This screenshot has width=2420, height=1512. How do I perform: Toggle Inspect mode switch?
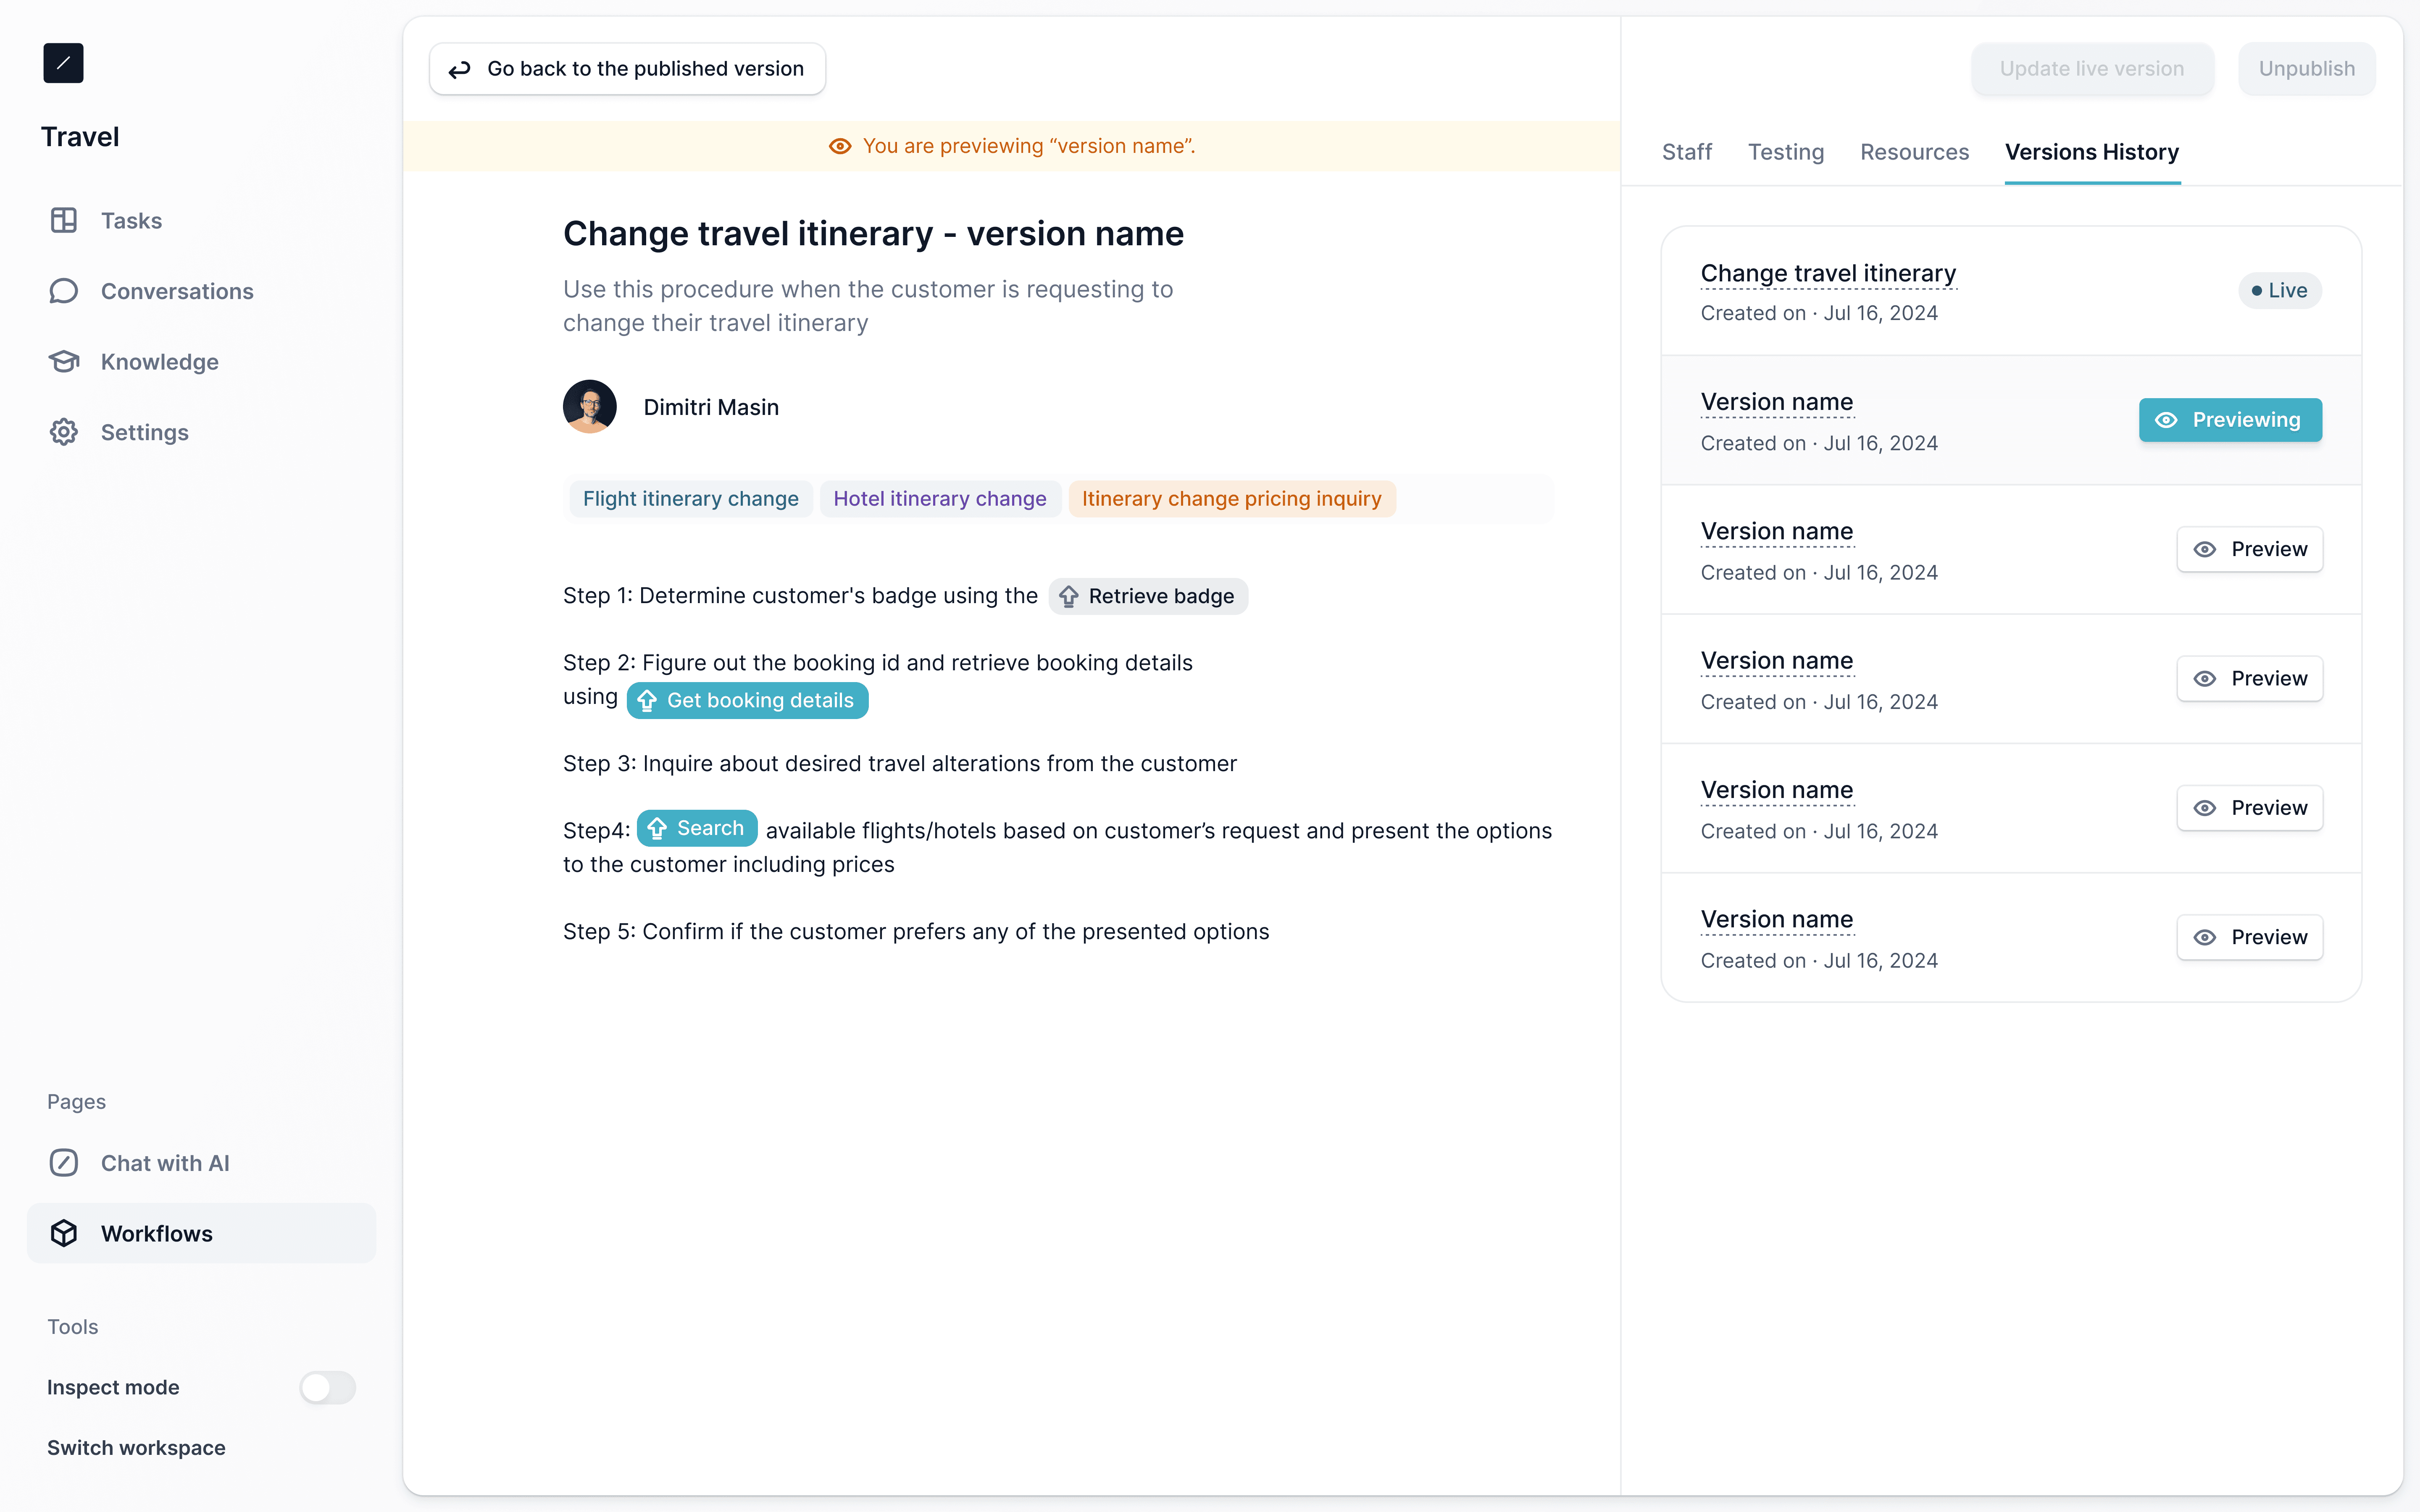pyautogui.click(x=327, y=1387)
